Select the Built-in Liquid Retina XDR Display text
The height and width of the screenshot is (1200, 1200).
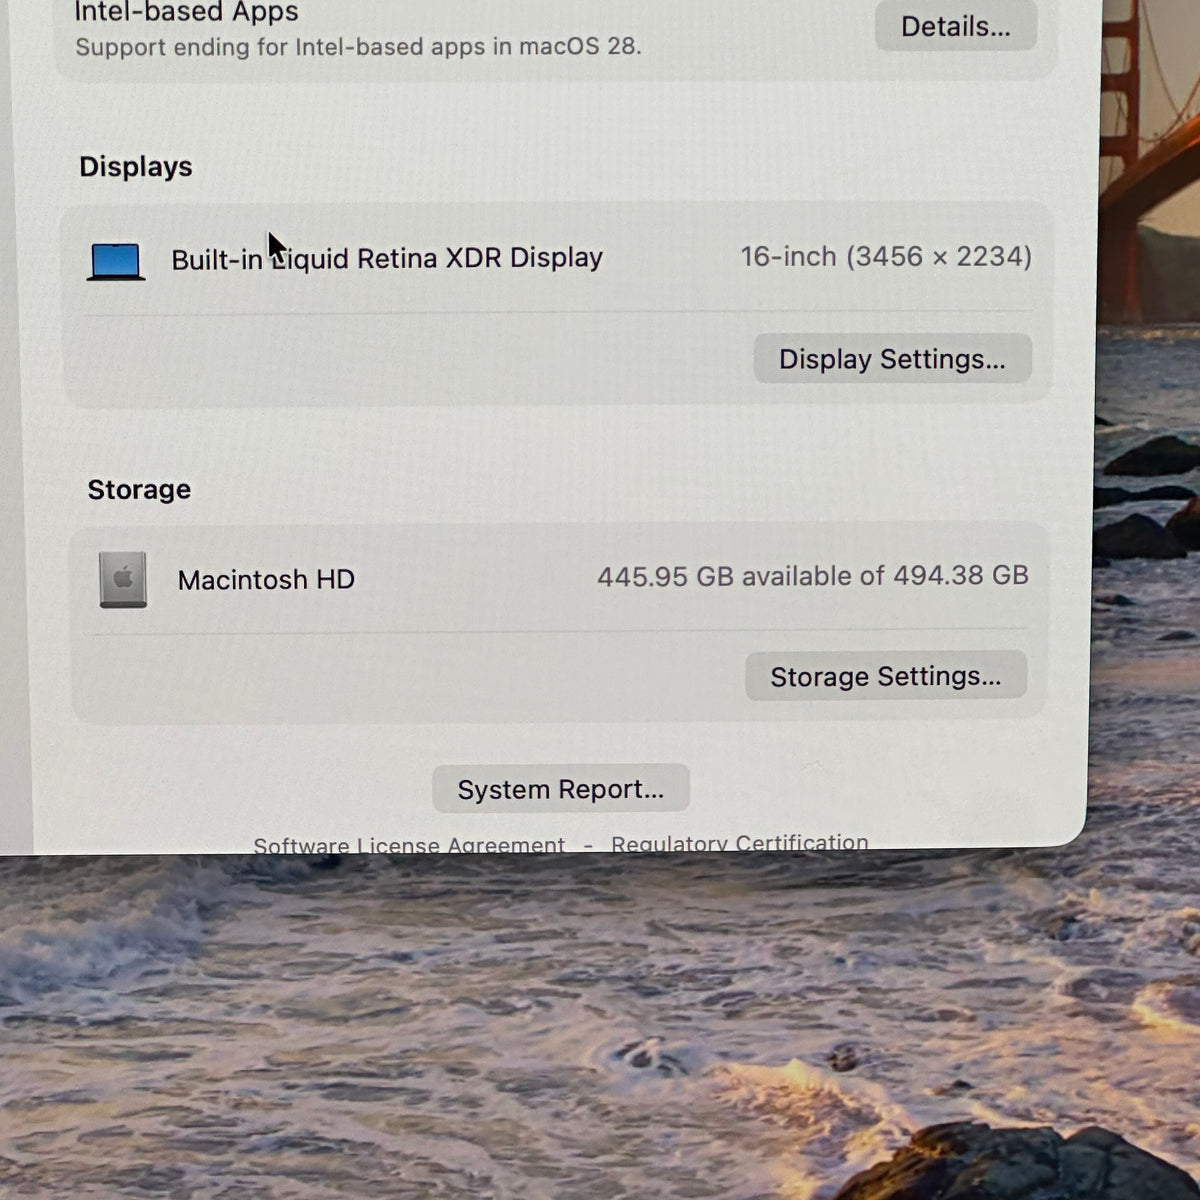(387, 258)
